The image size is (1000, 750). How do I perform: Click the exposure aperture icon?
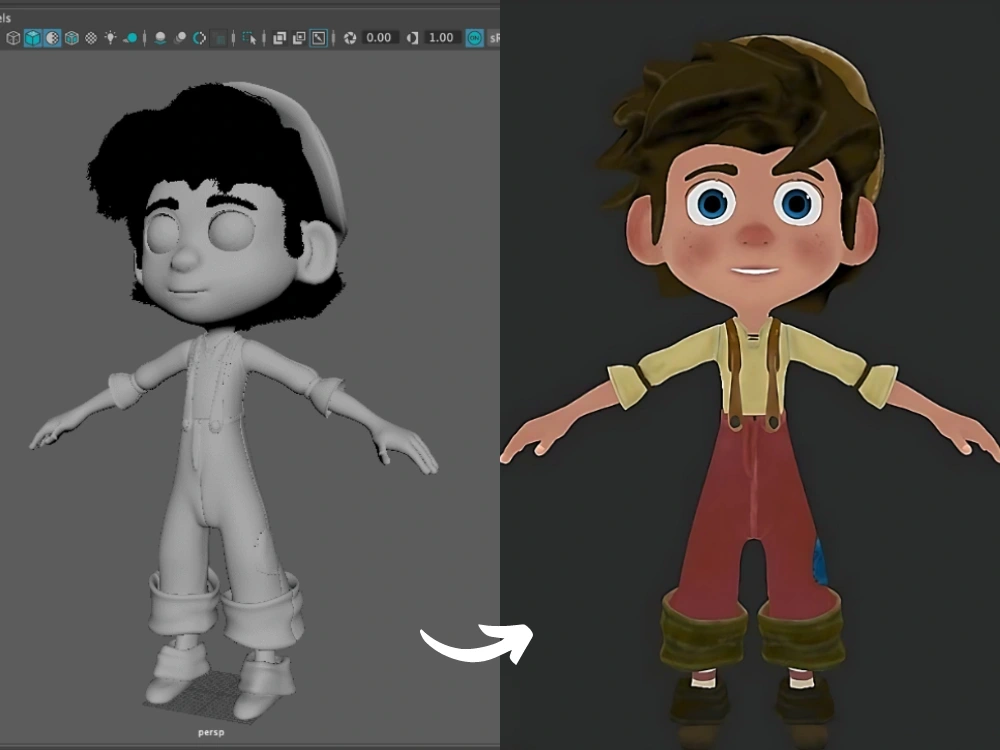(349, 38)
